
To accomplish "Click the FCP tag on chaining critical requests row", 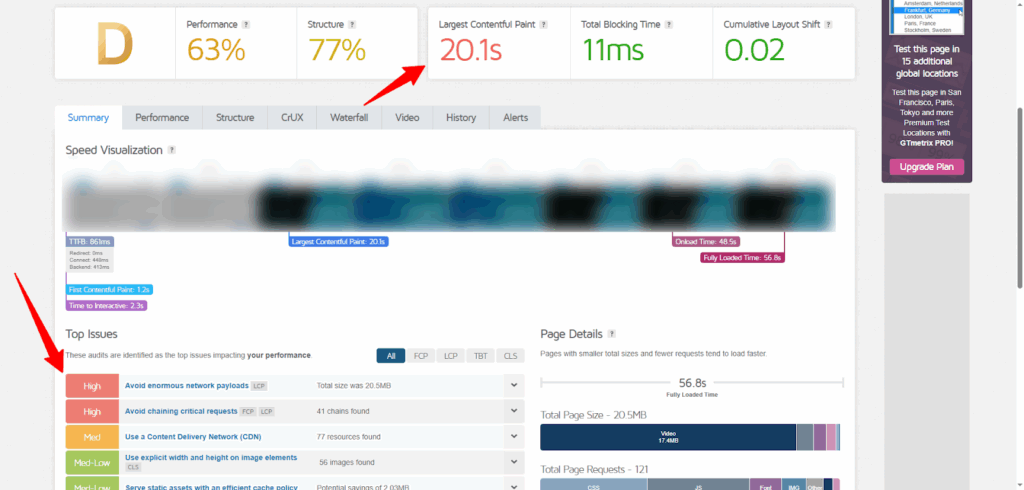I will (x=248, y=411).
